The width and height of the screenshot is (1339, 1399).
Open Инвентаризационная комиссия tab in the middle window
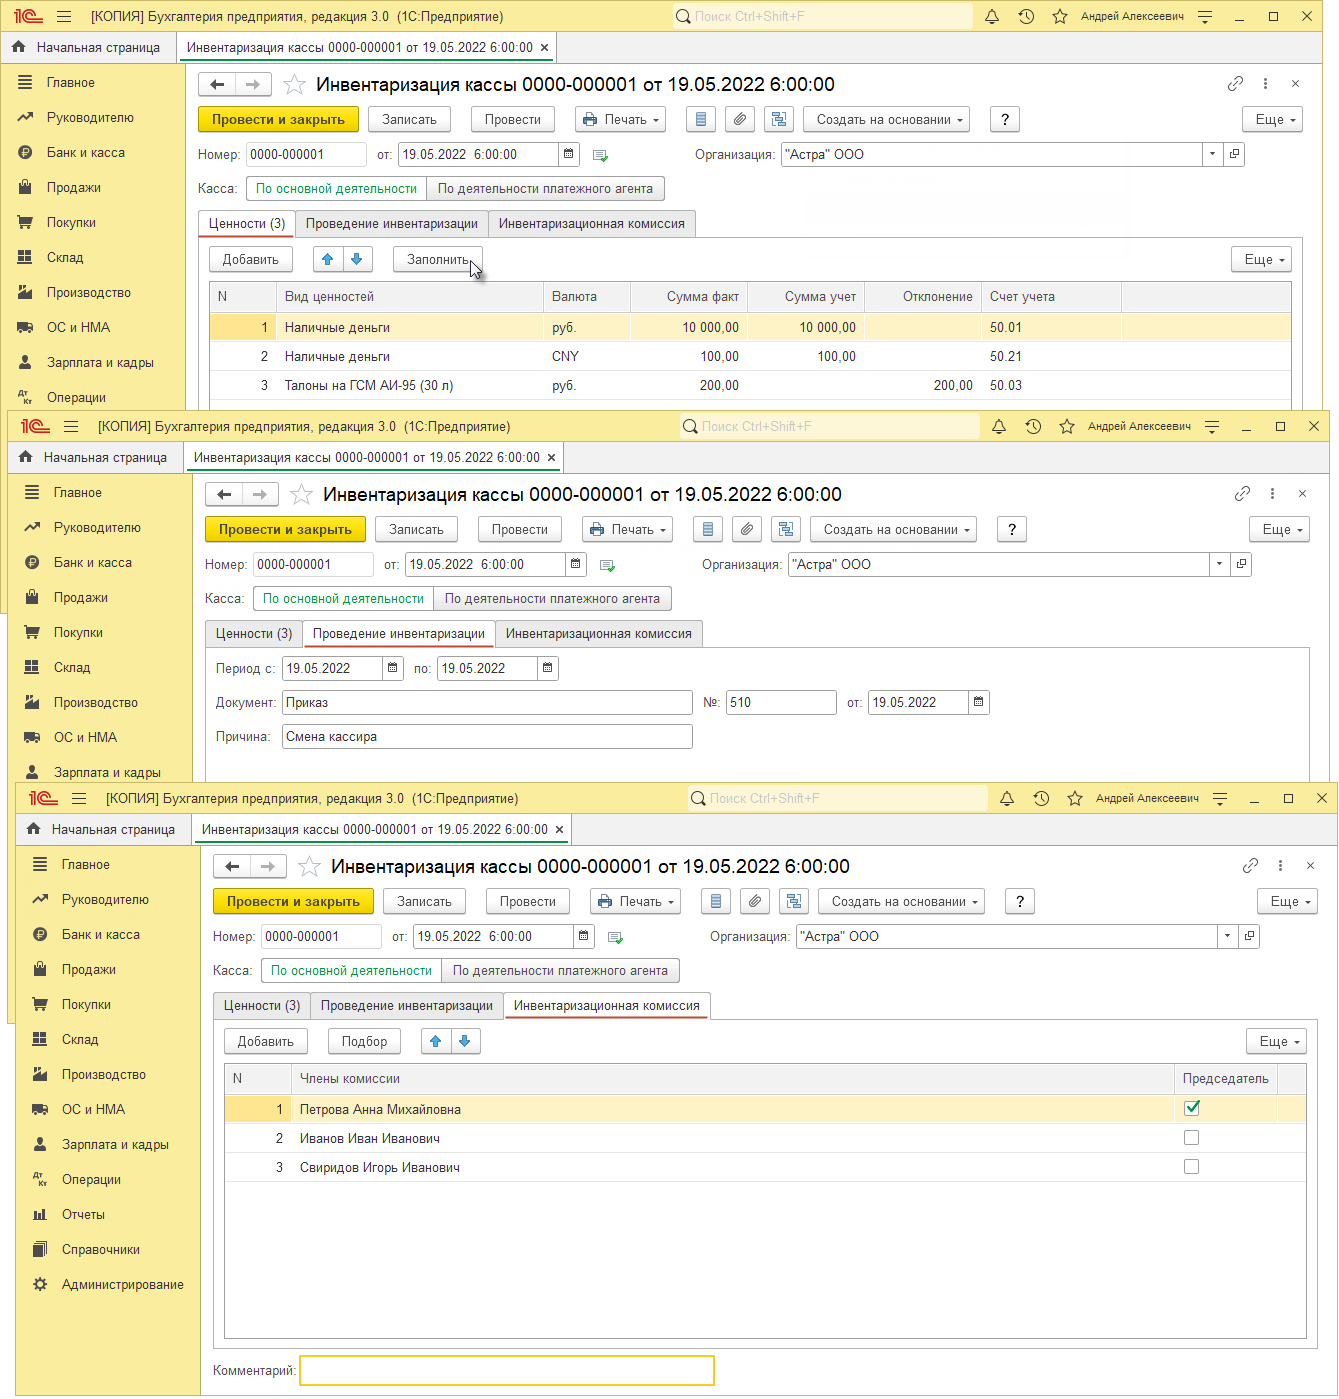pyautogui.click(x=599, y=634)
